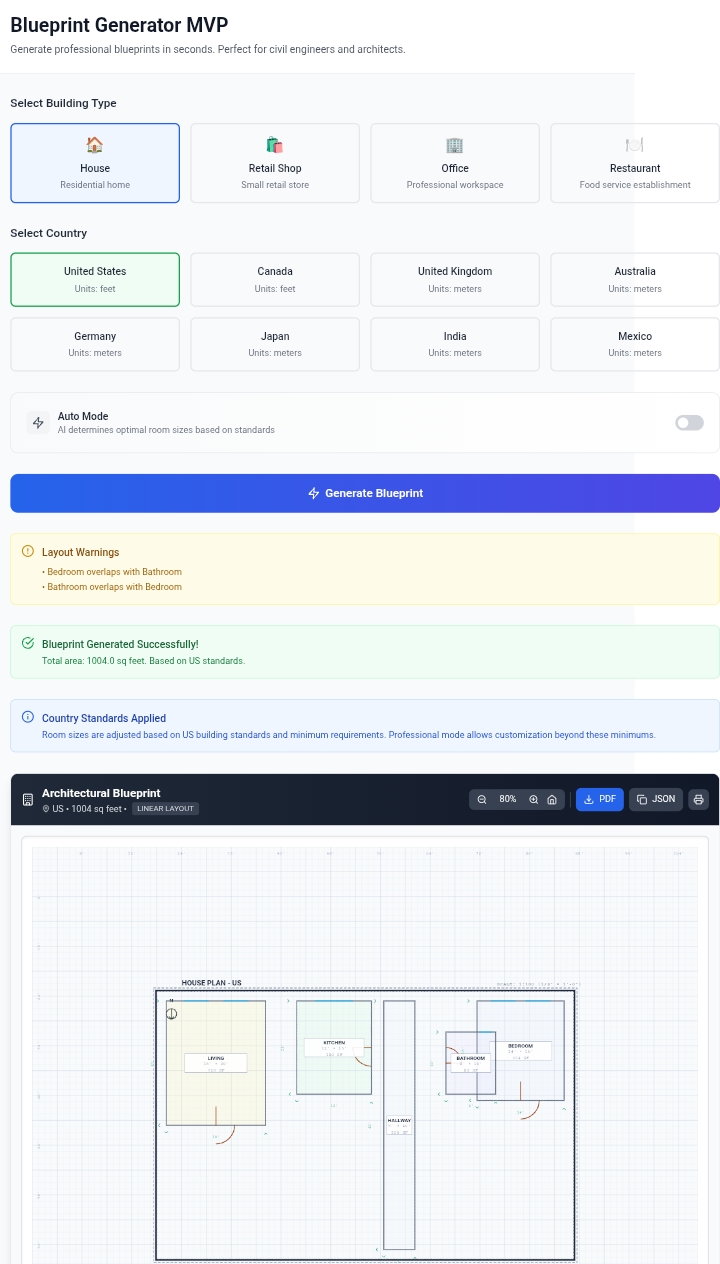Select the House building type

tap(95, 163)
